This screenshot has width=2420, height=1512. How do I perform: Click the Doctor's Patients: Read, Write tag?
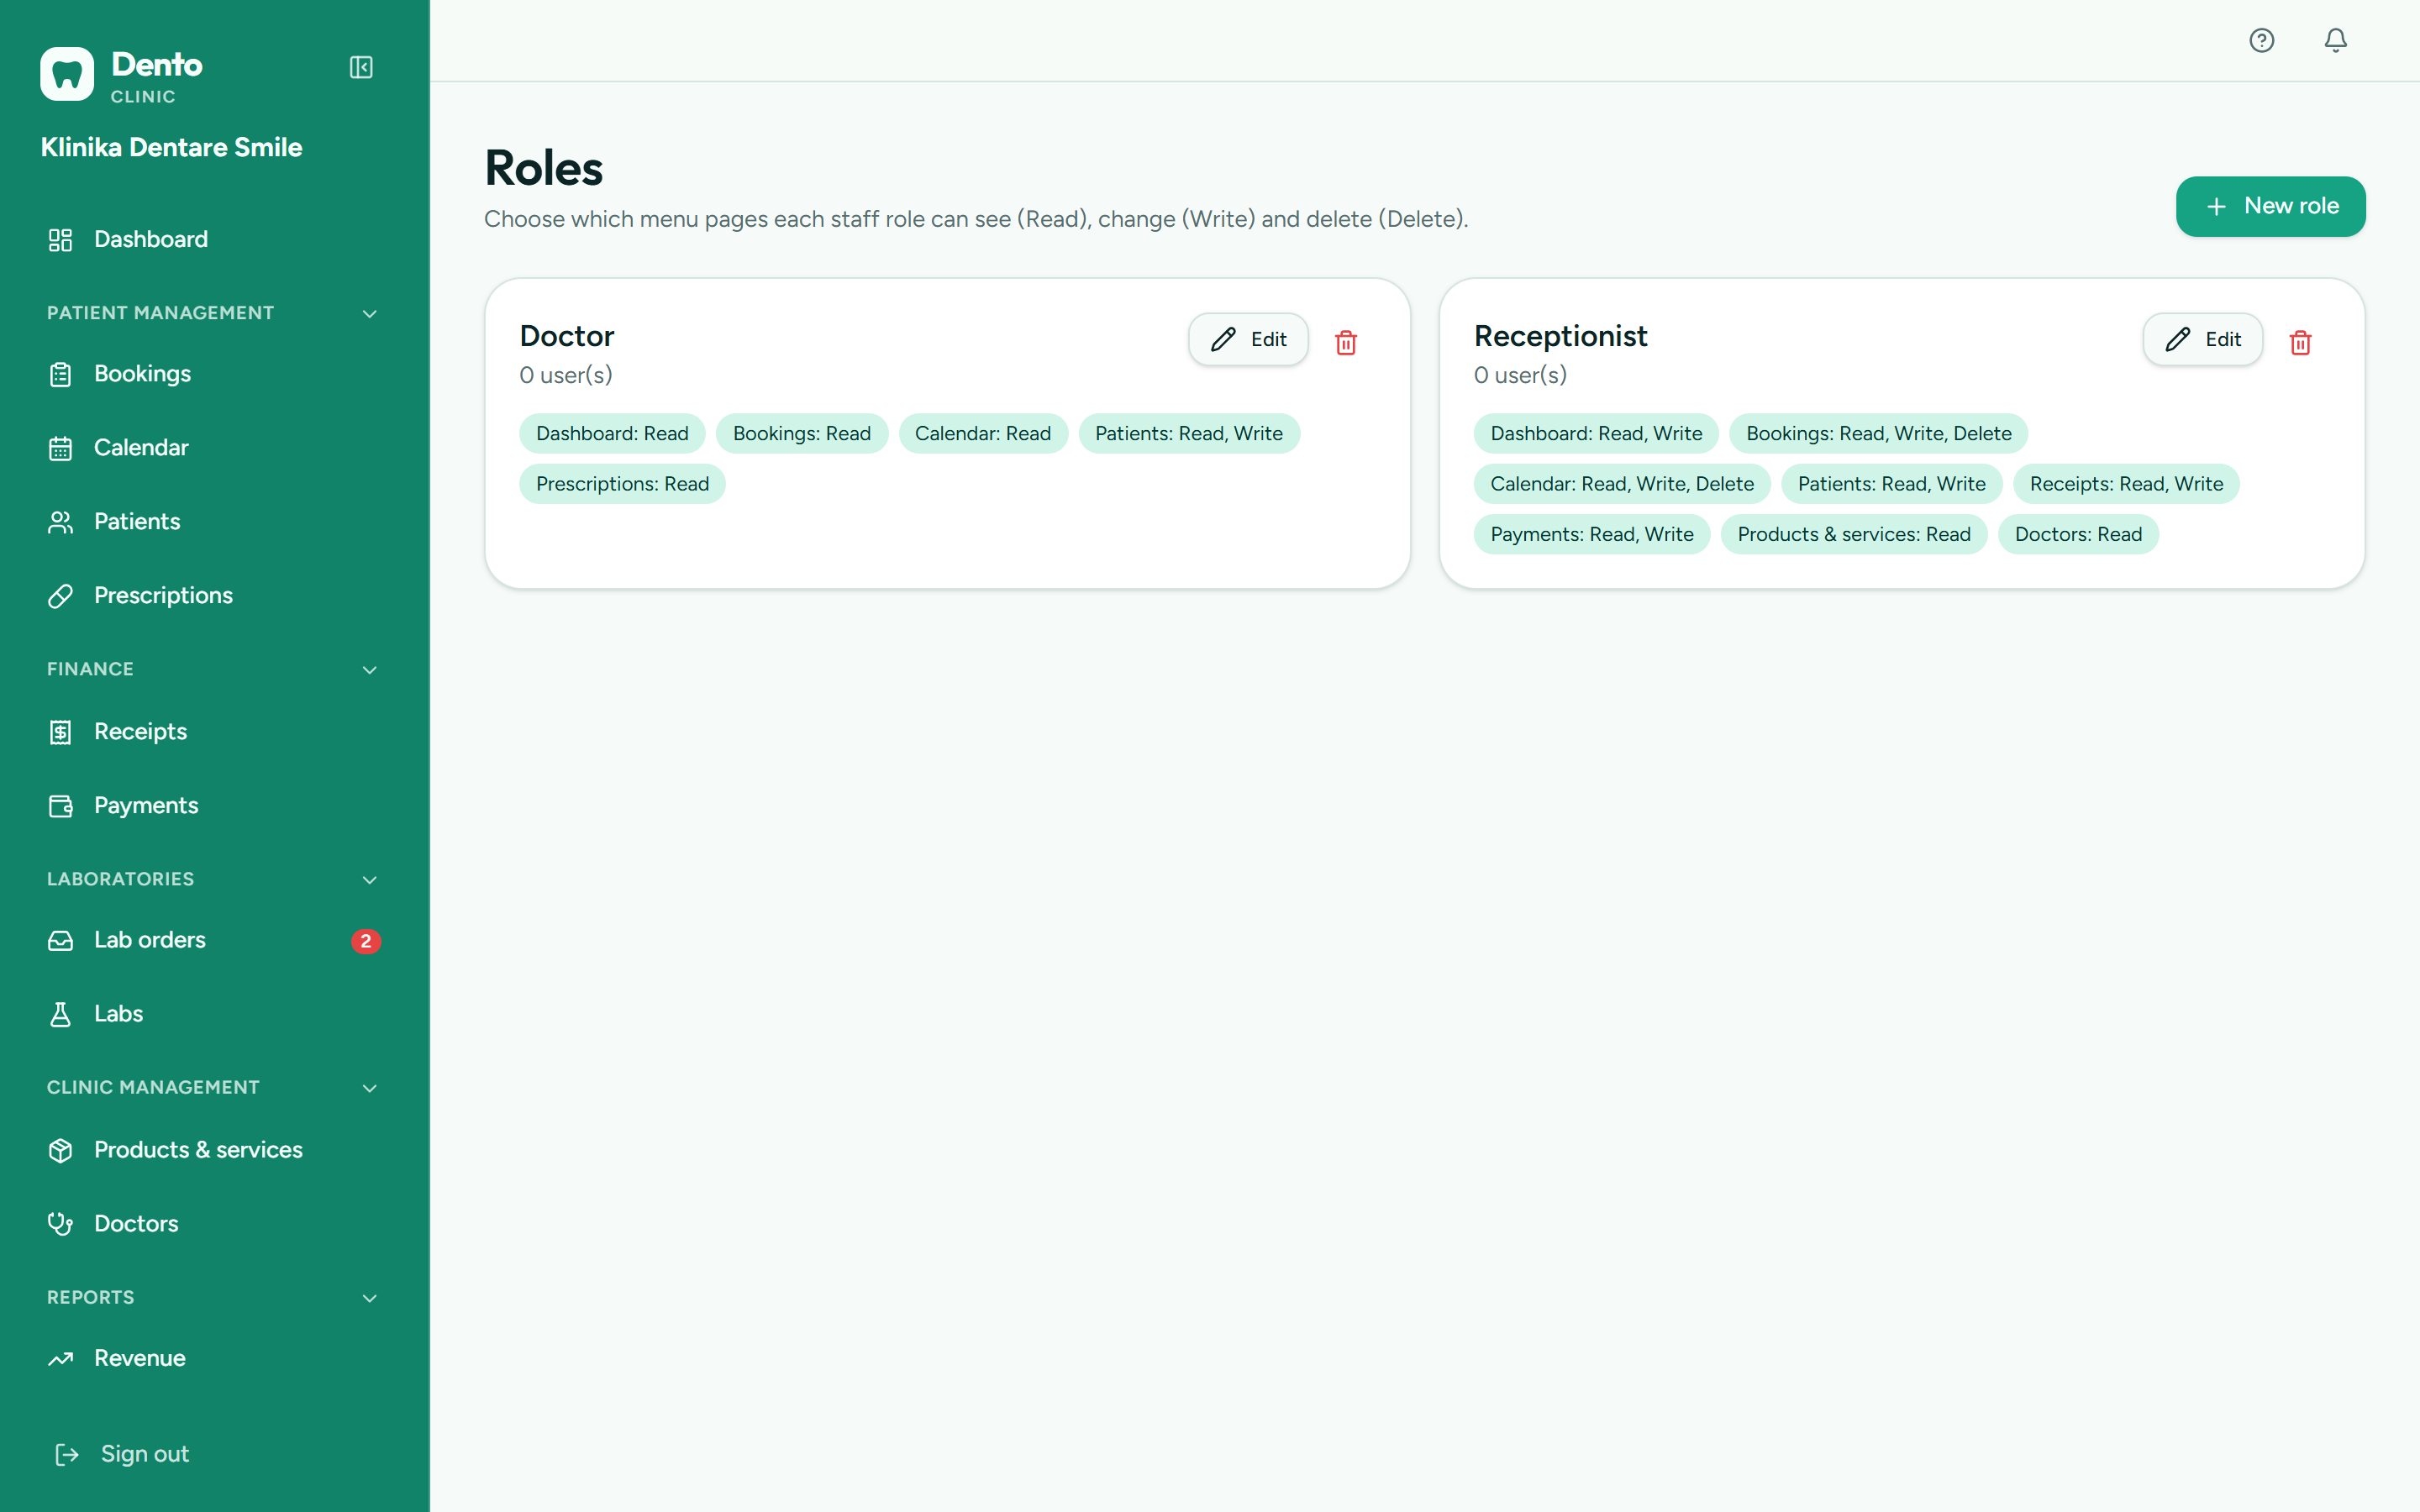tap(1189, 434)
